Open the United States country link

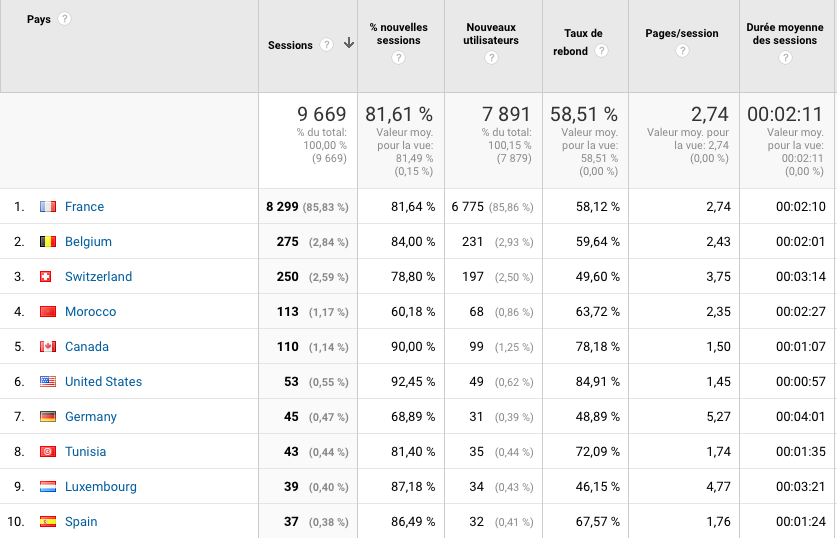104,382
